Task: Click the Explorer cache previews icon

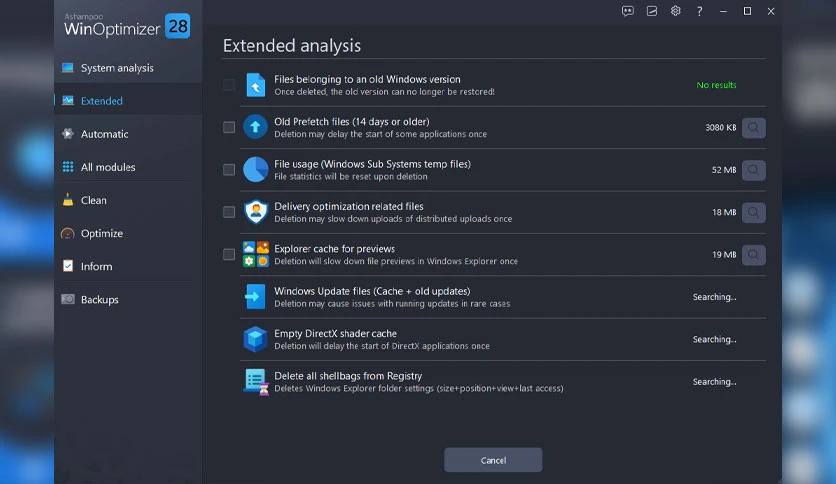Action: click(x=255, y=254)
